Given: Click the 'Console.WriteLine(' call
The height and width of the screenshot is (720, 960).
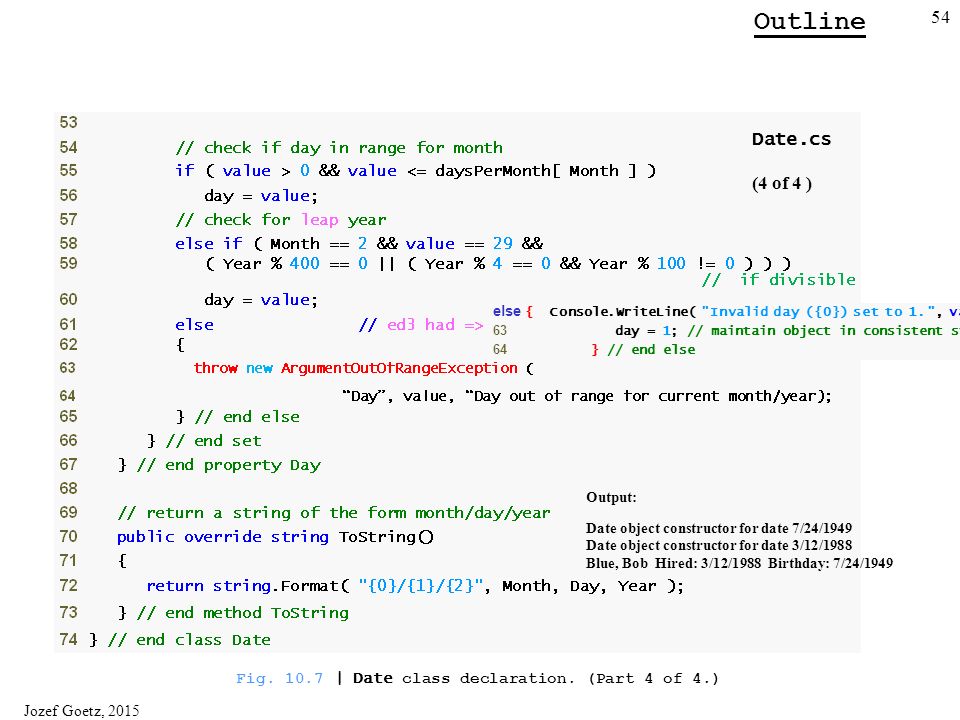Looking at the screenshot, I should point(622,312).
